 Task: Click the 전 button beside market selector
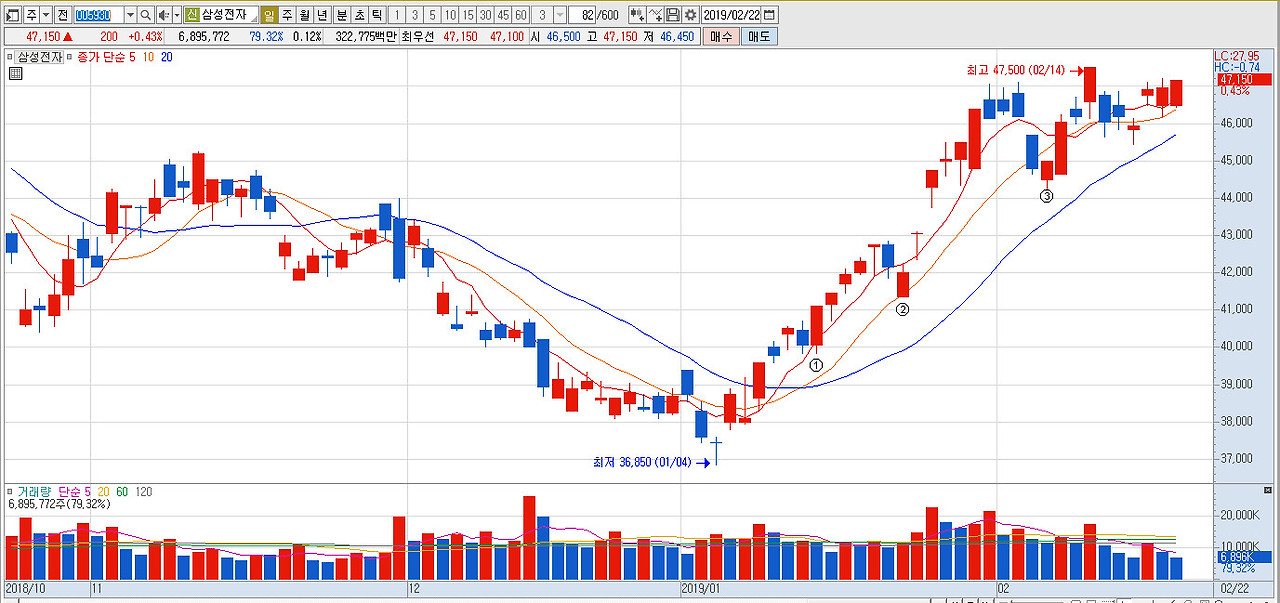pyautogui.click(x=63, y=15)
